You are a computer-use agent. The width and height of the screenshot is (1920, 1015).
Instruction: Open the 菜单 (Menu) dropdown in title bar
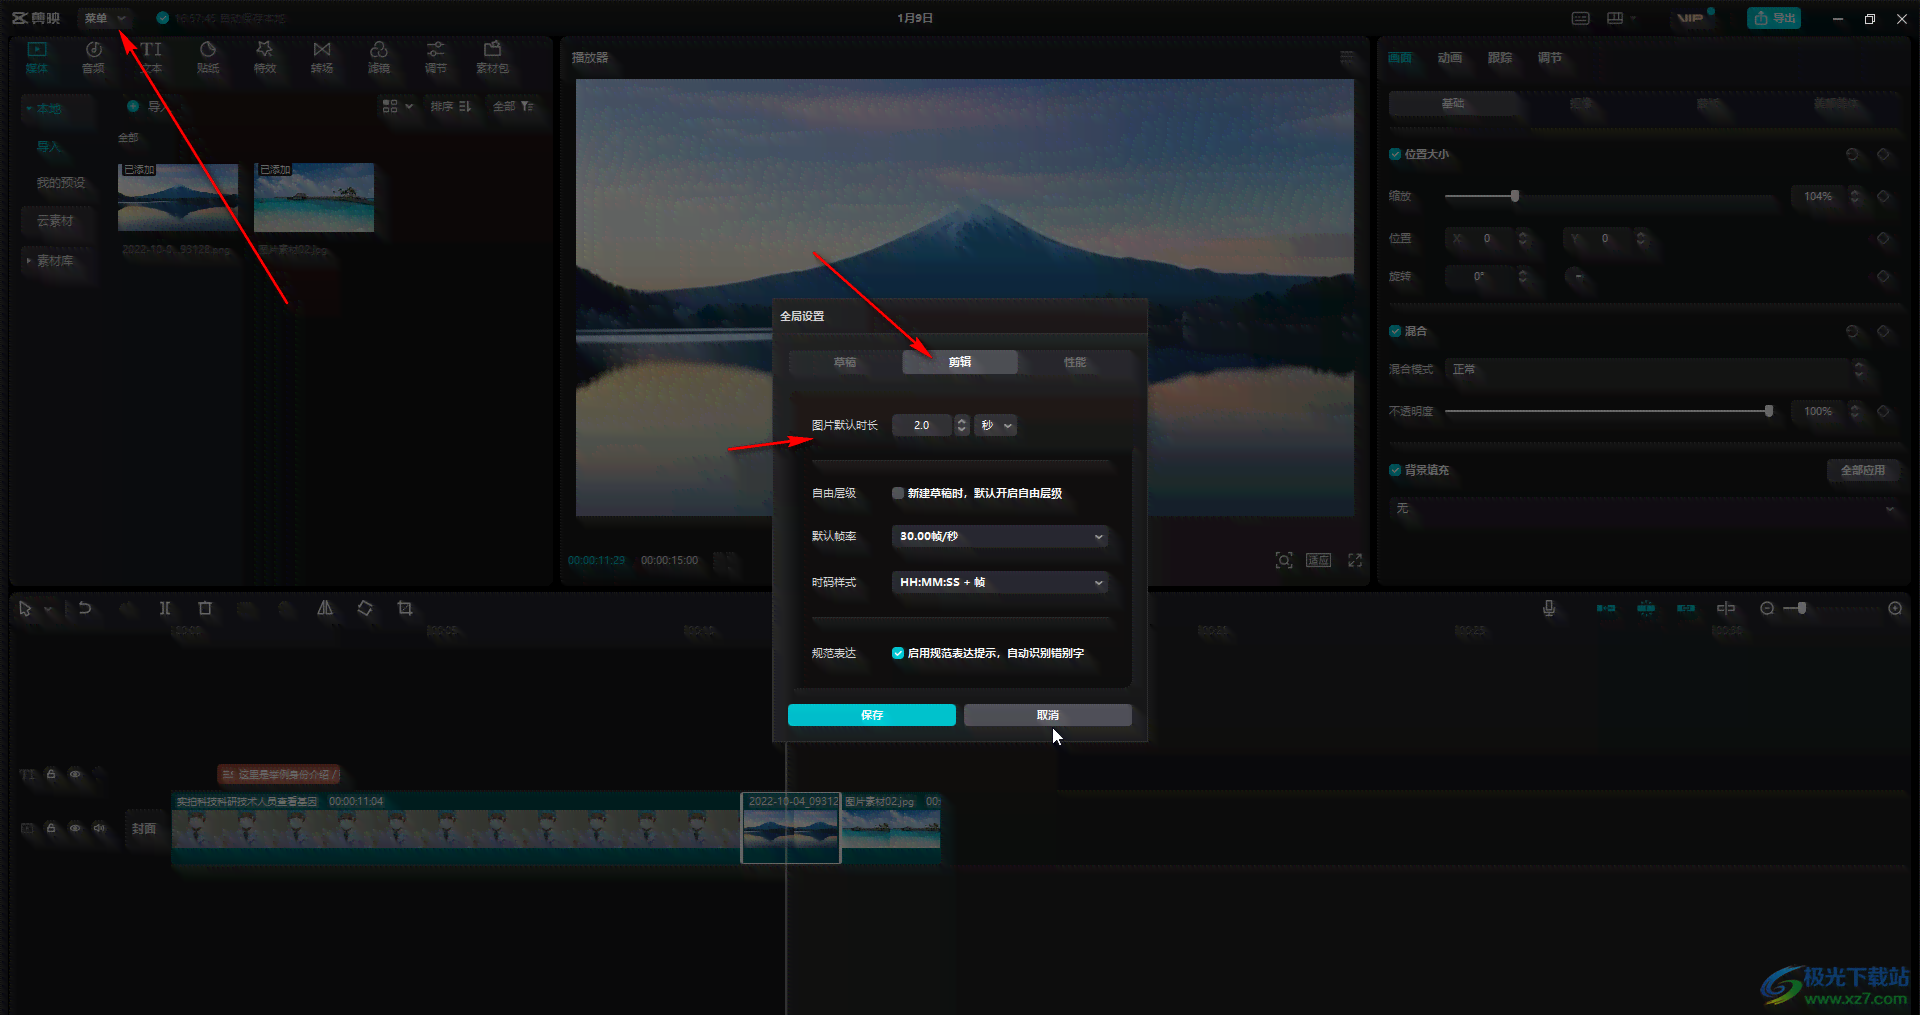tap(105, 18)
